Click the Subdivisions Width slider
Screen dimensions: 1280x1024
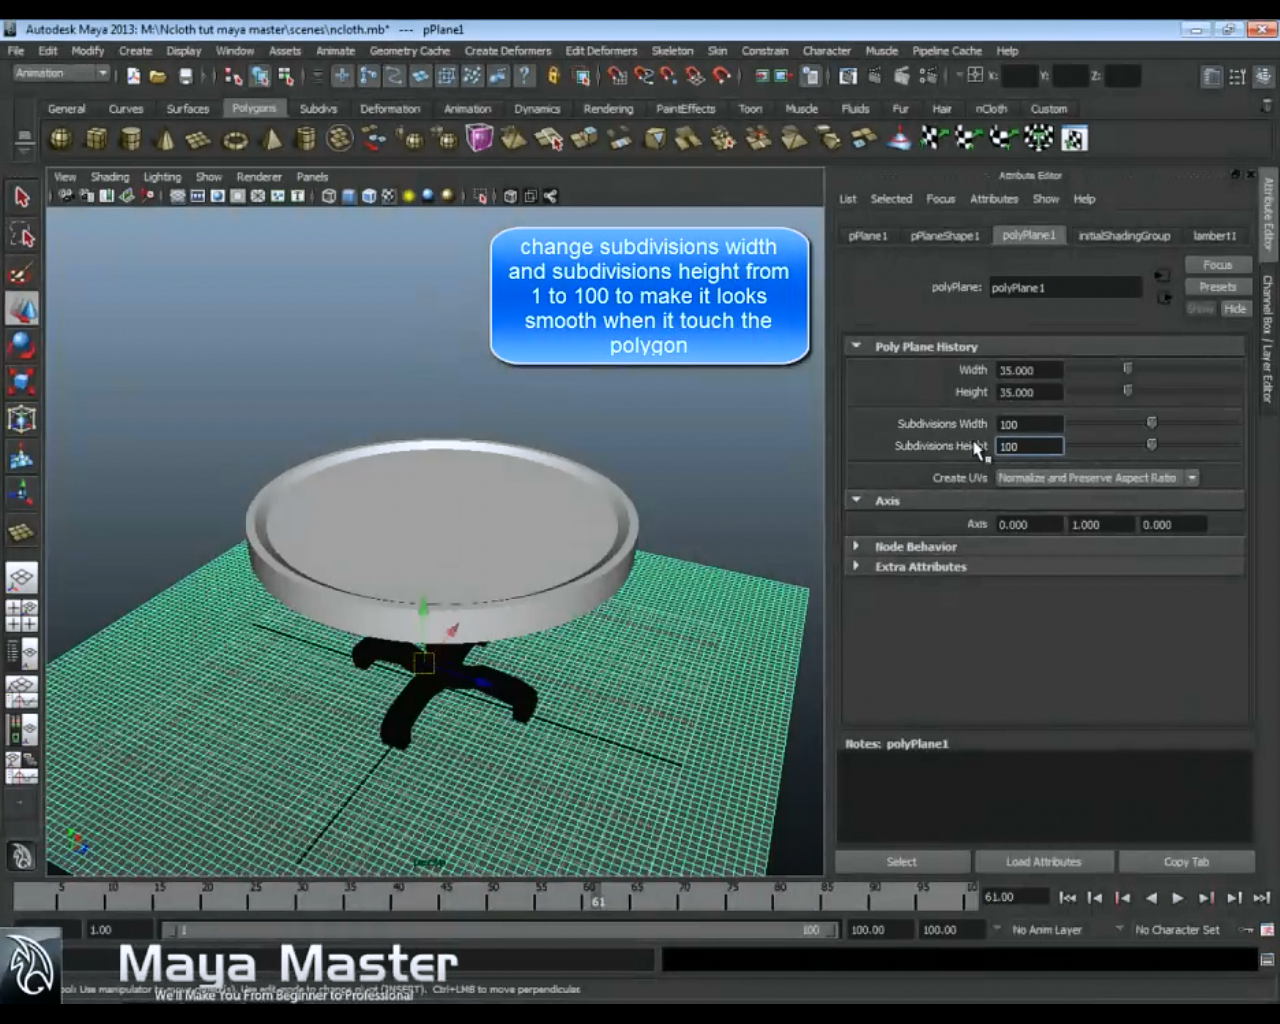(1151, 423)
